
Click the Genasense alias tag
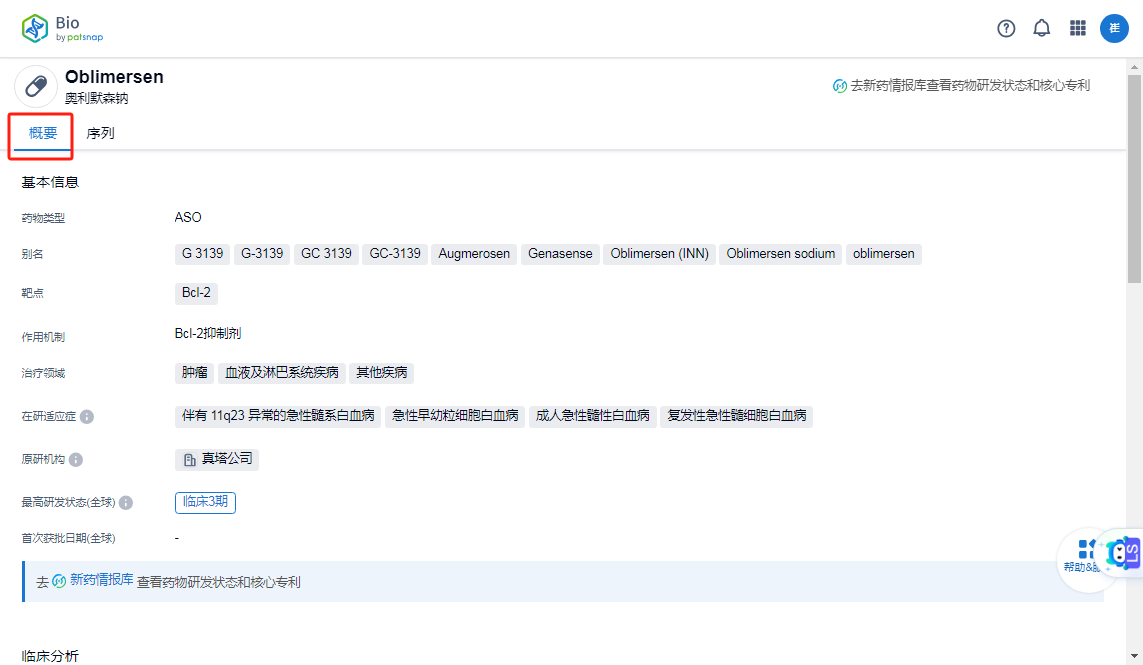tap(560, 253)
